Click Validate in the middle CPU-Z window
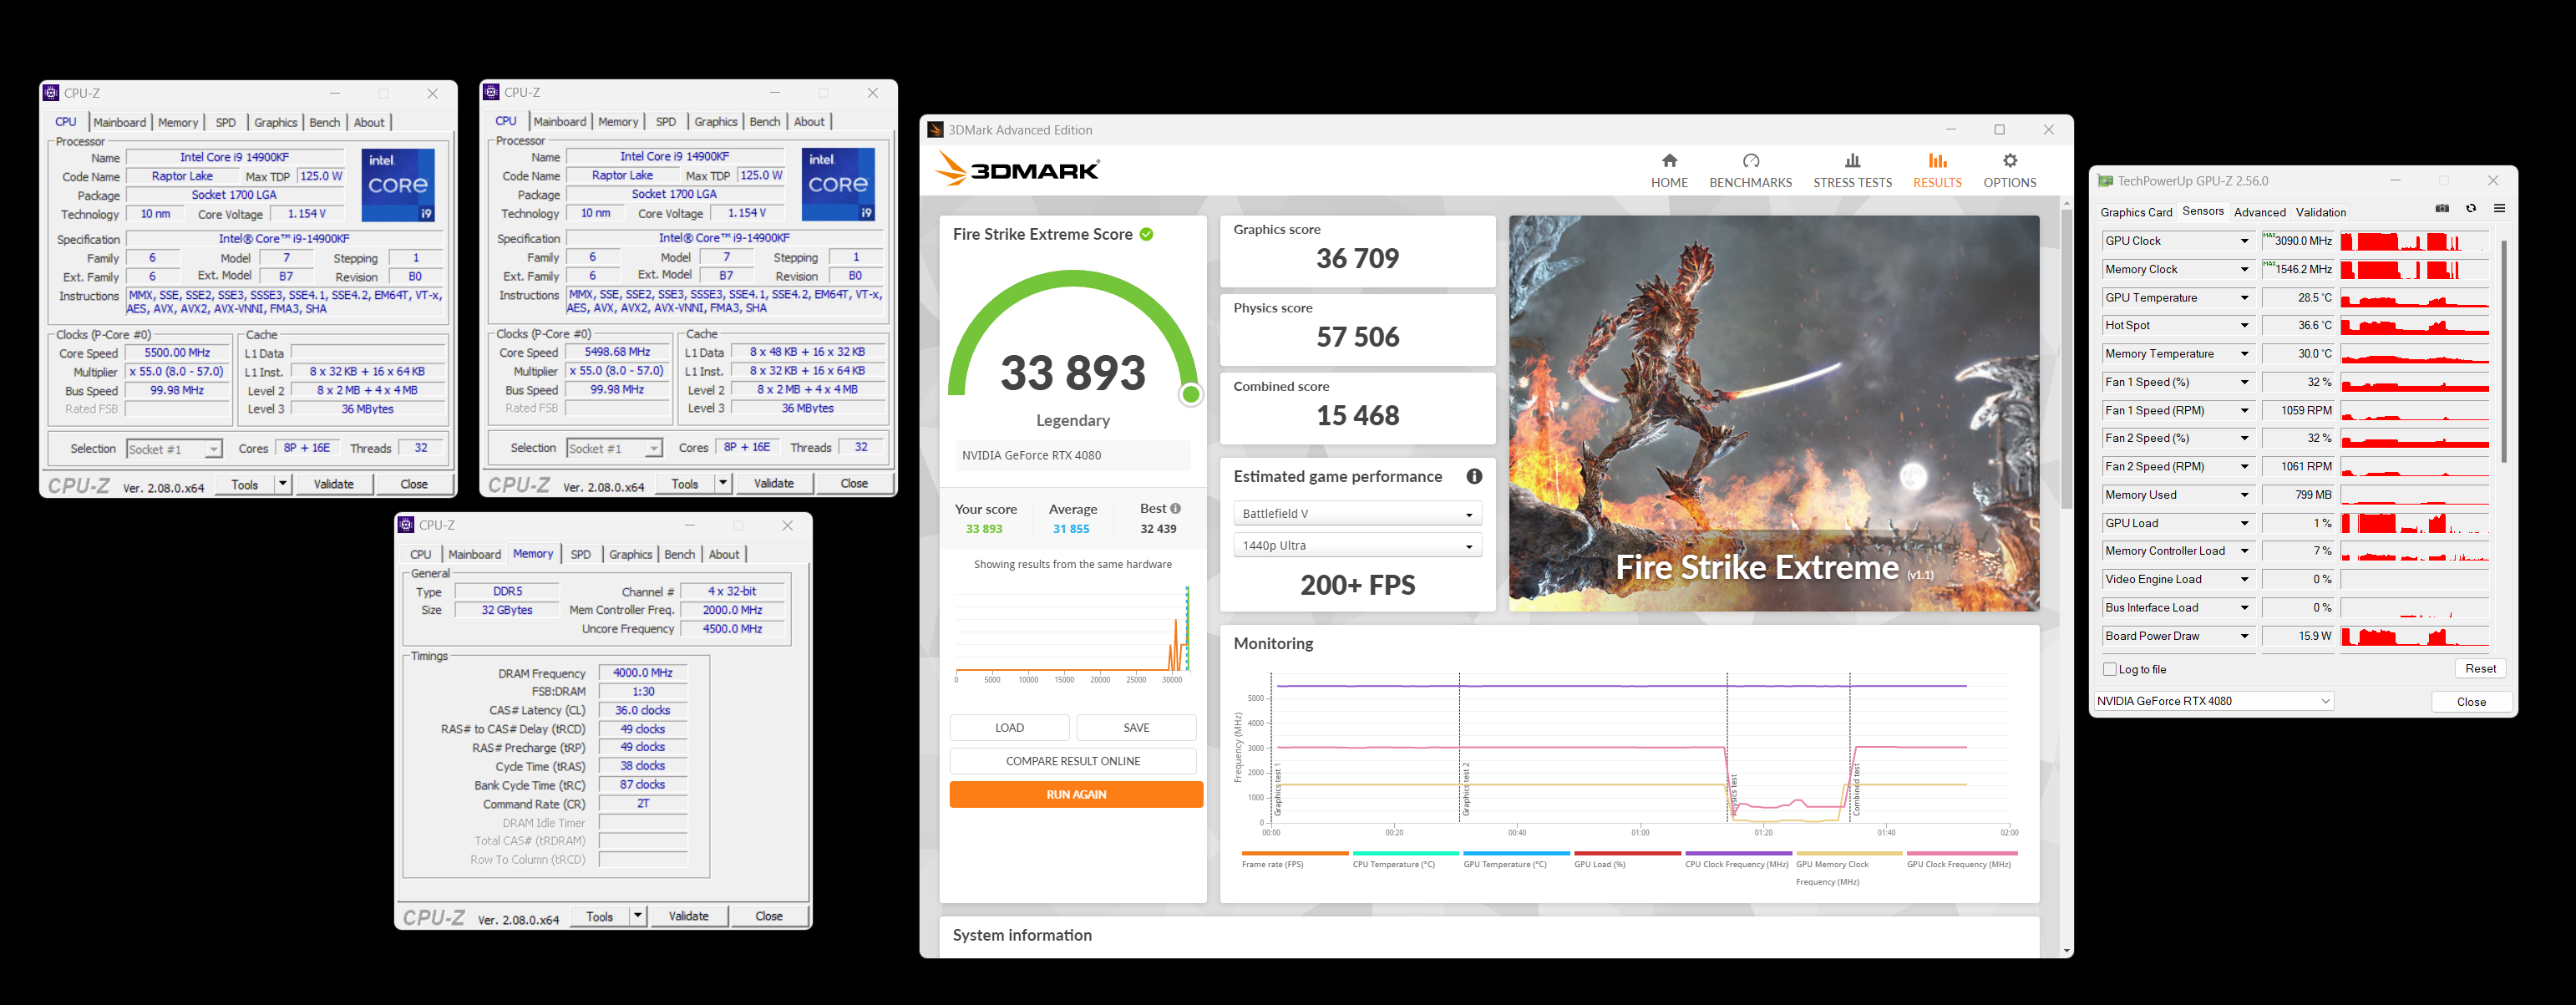The height and width of the screenshot is (1005, 2576). point(774,484)
